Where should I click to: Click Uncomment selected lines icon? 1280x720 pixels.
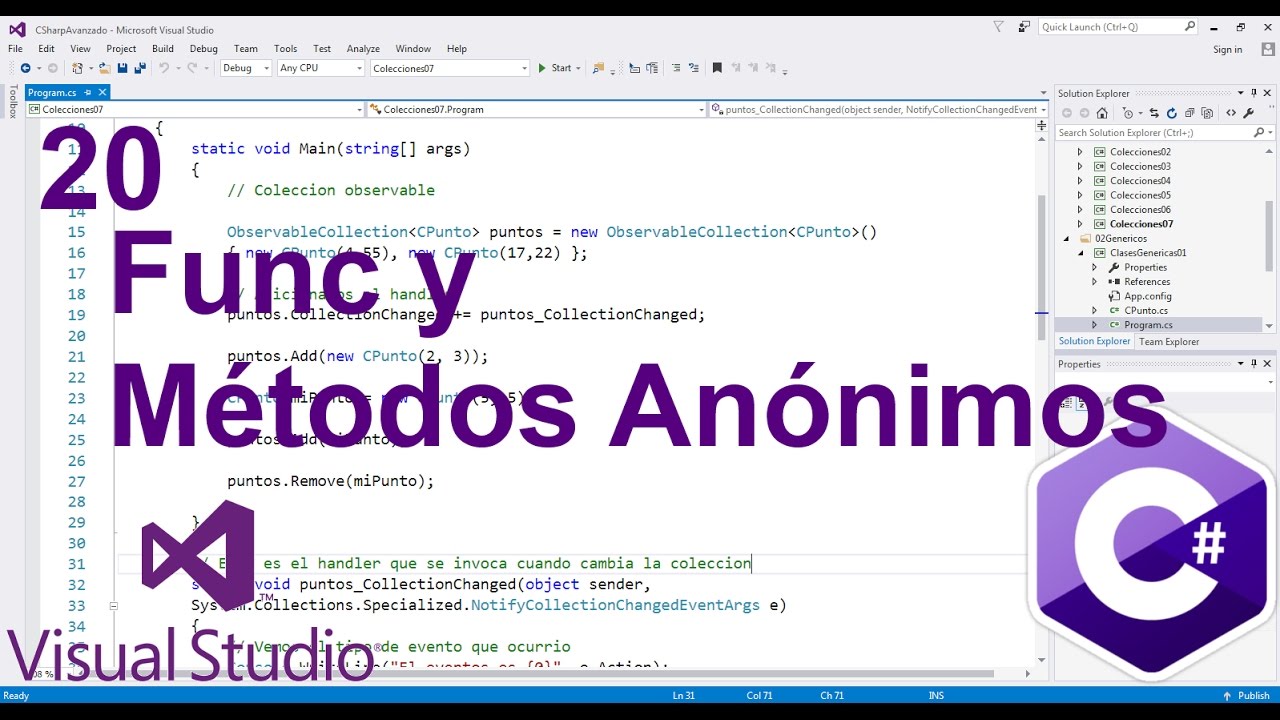(x=693, y=68)
